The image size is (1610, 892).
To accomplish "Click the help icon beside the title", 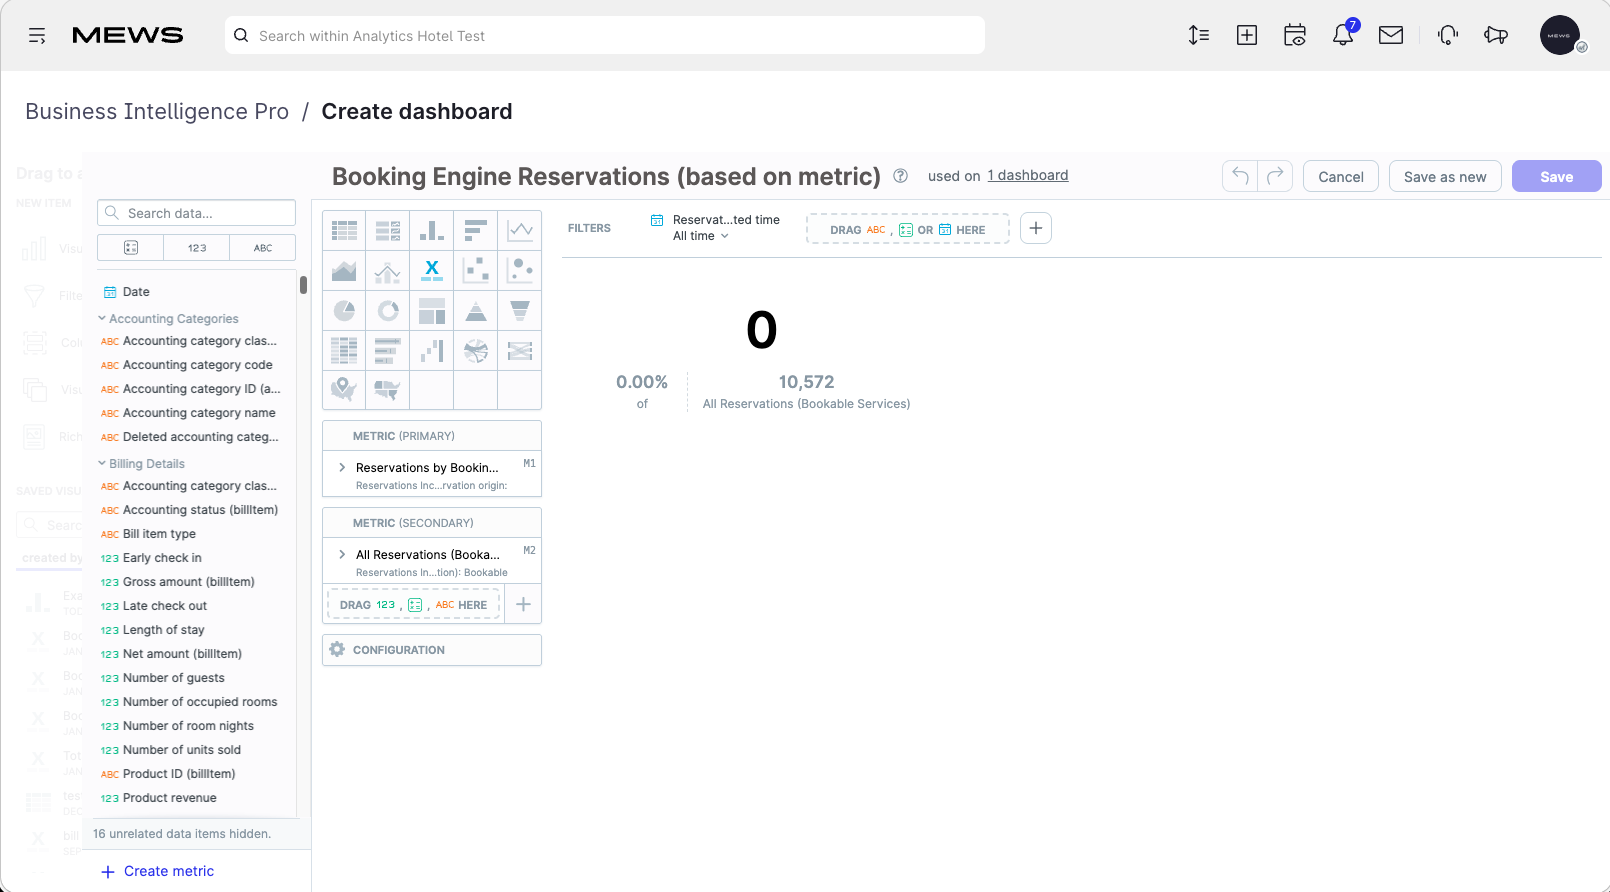I will point(900,176).
